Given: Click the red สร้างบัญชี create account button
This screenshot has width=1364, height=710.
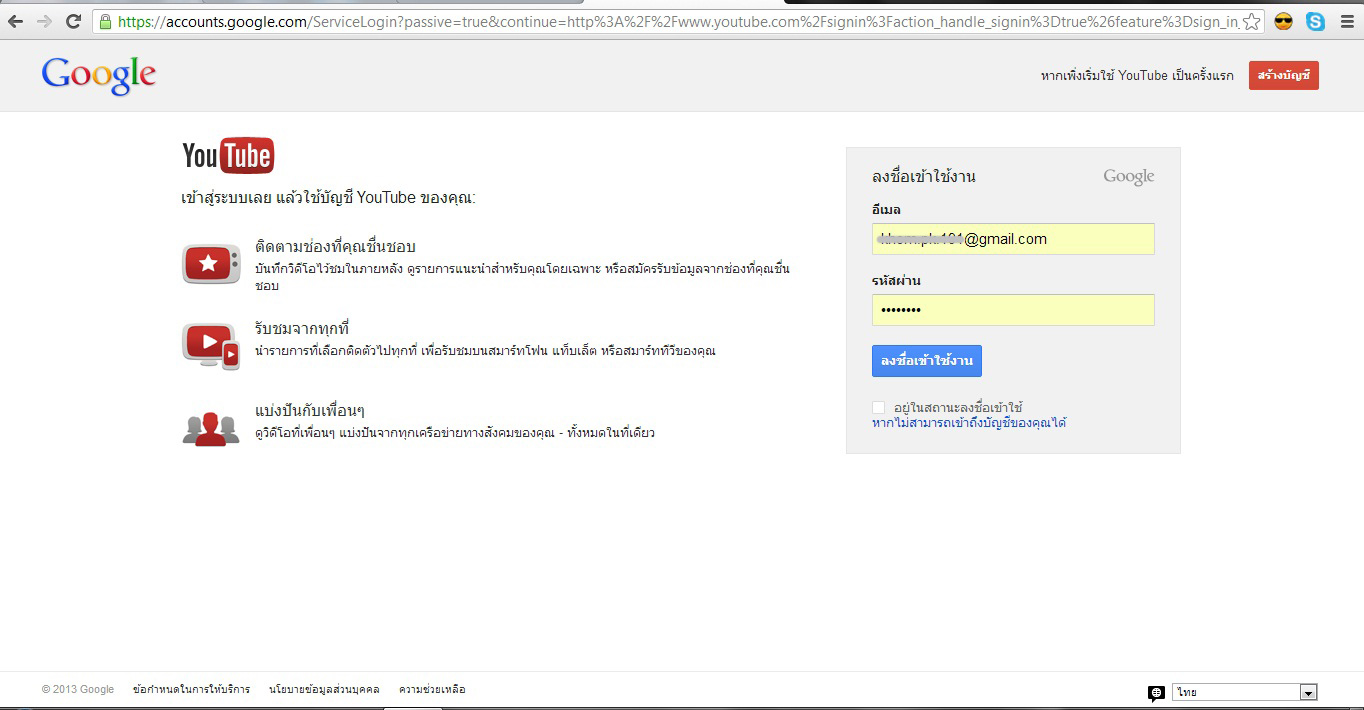Looking at the screenshot, I should click(1283, 75).
